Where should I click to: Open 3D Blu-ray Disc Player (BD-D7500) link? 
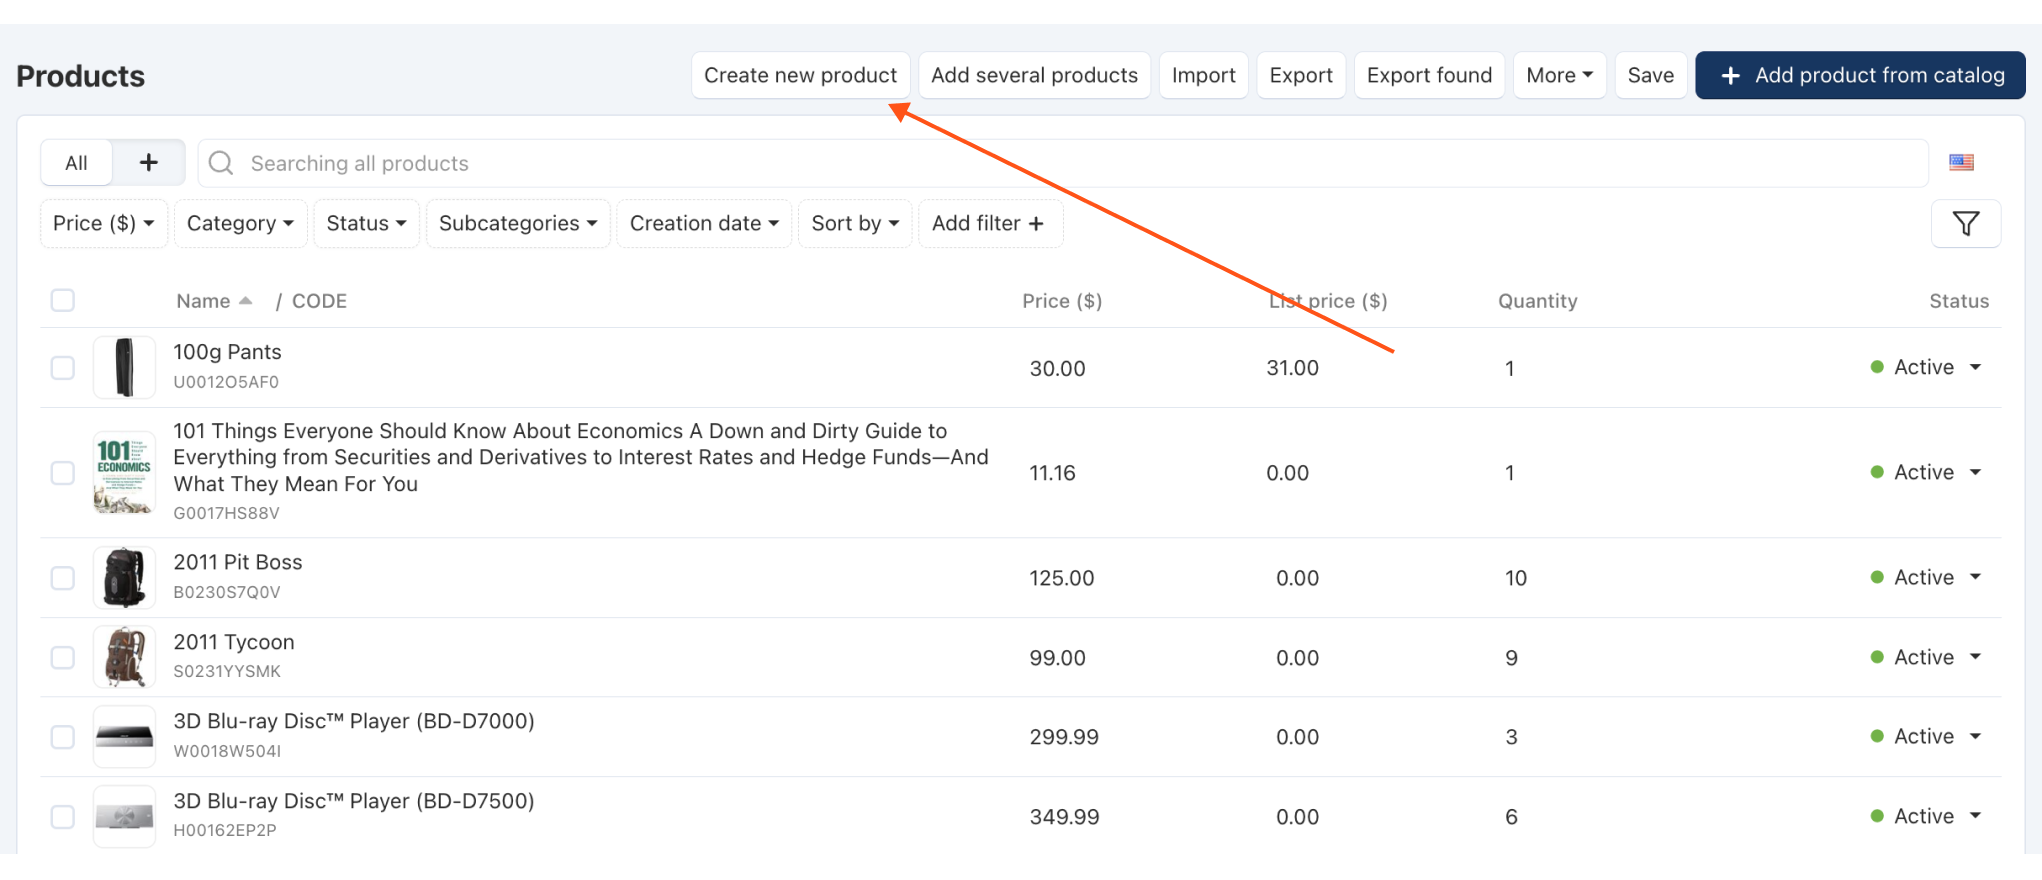click(x=354, y=801)
